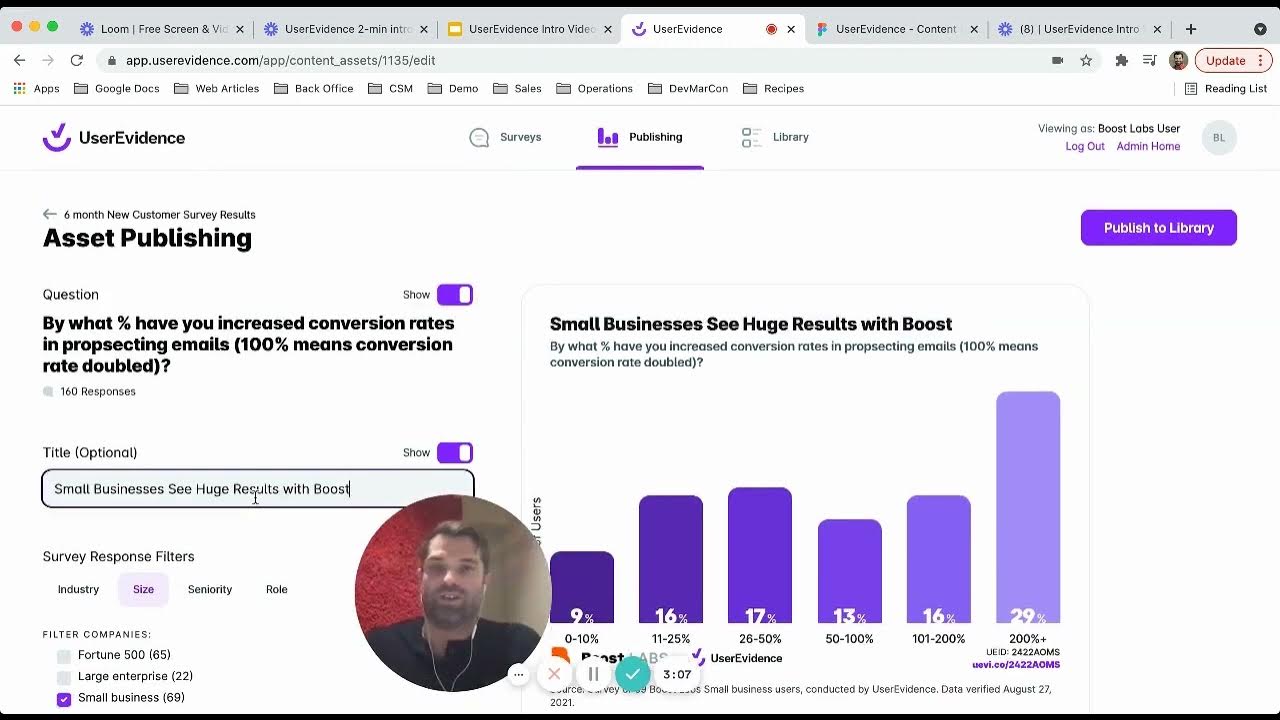Image resolution: width=1280 pixels, height=720 pixels.
Task: Click Log Out link
Action: [1085, 146]
